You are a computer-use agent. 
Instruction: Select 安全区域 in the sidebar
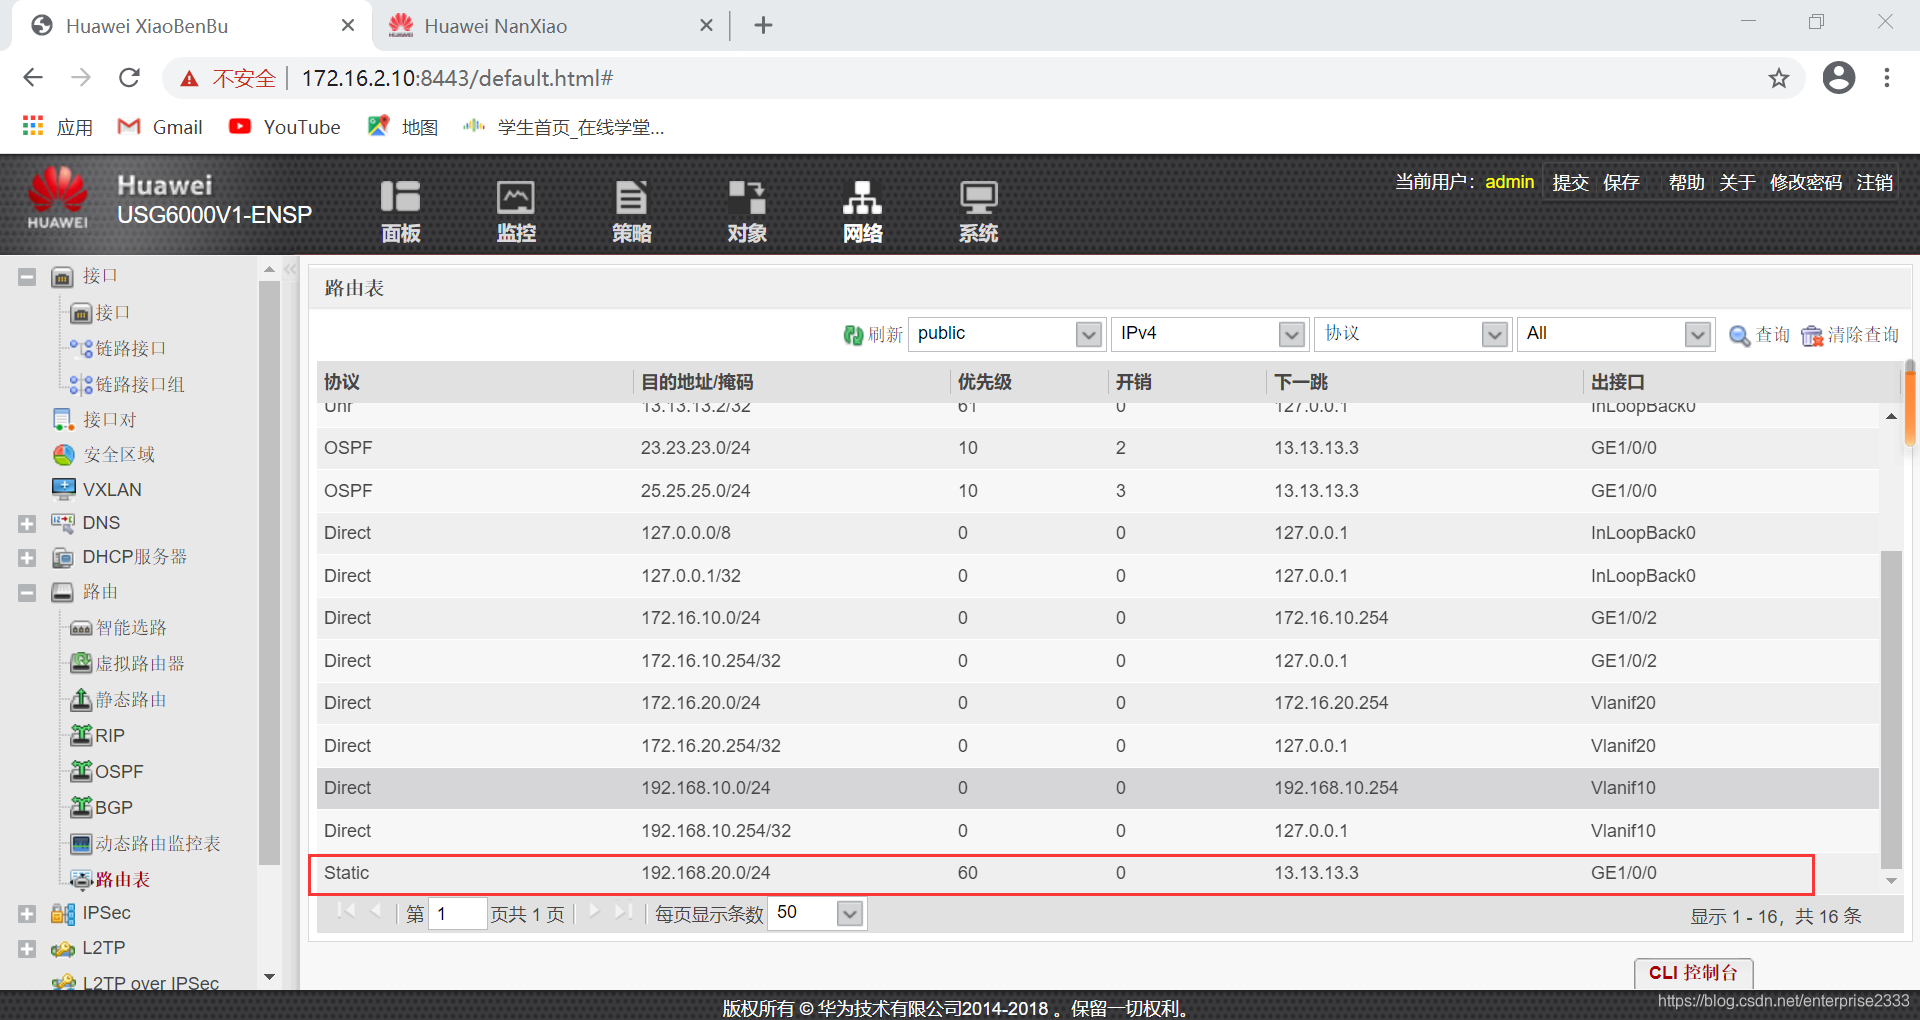(x=118, y=455)
